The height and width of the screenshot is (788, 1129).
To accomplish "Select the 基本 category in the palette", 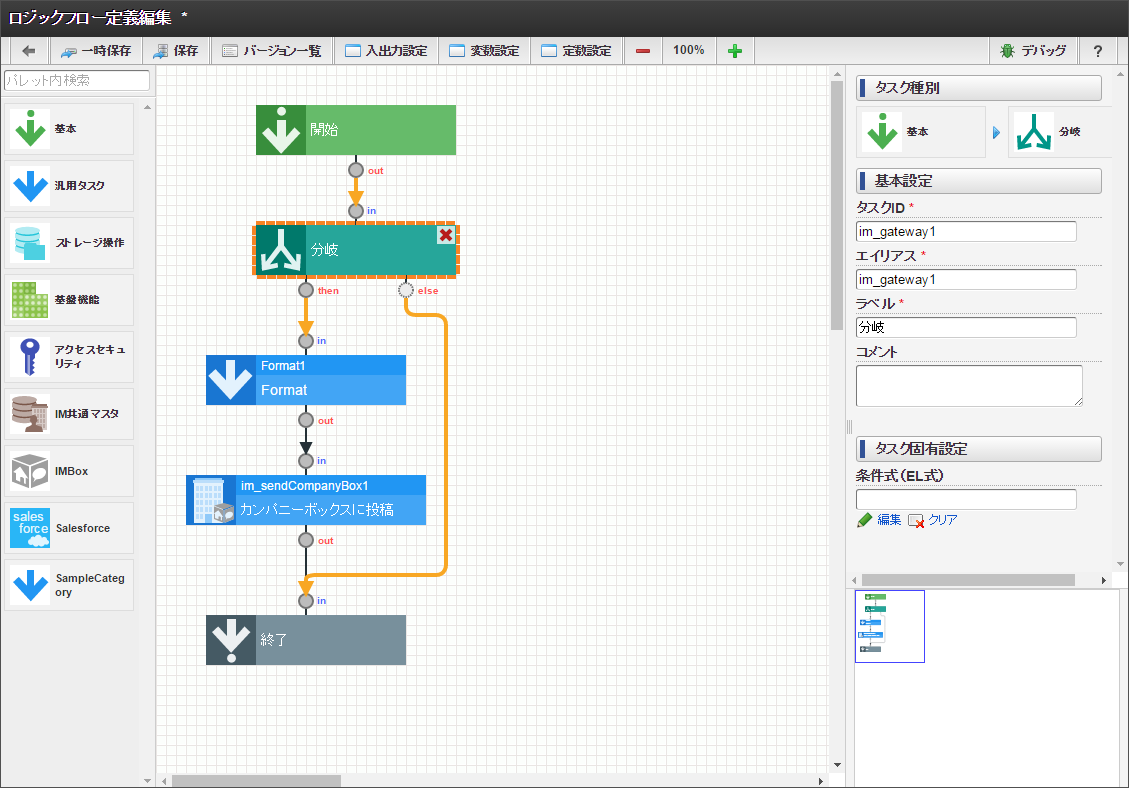I will [67, 128].
